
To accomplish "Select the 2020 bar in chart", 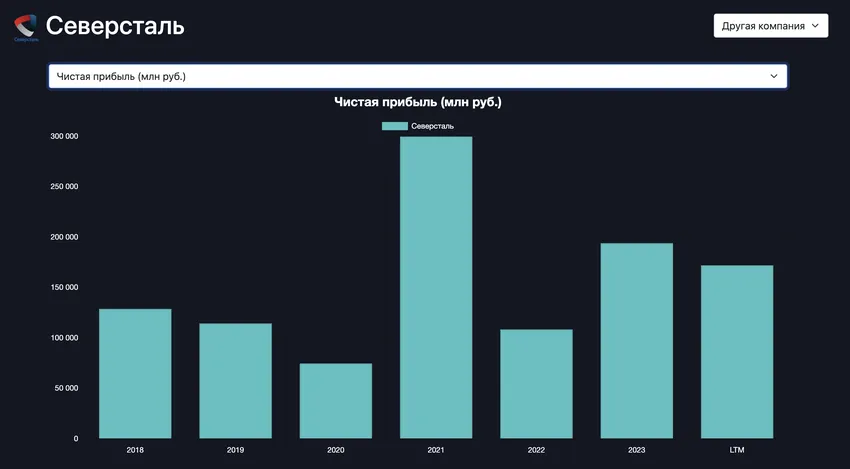I will pyautogui.click(x=336, y=401).
